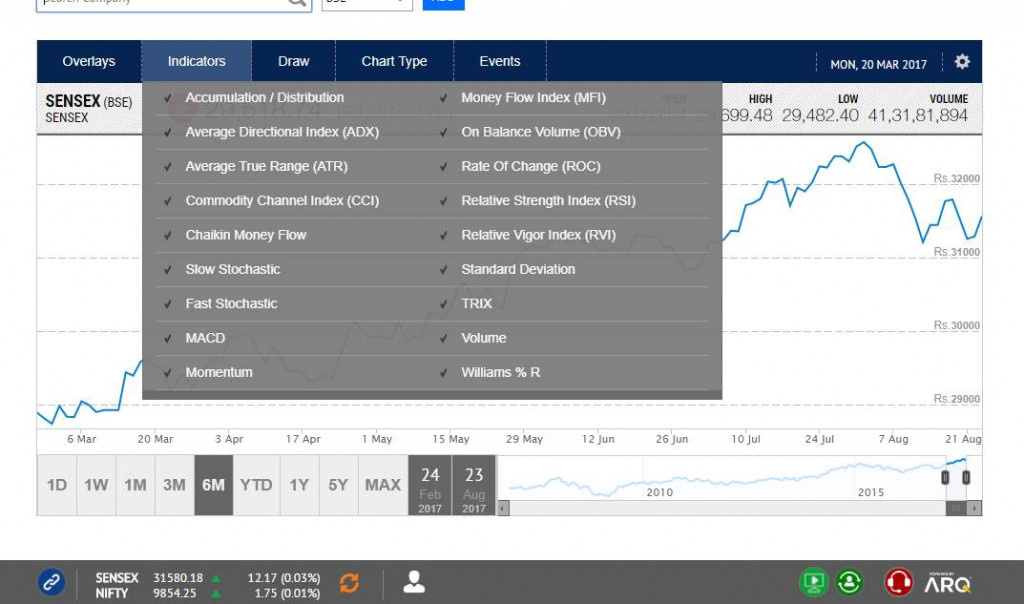Select the MAX time range button

click(382, 485)
